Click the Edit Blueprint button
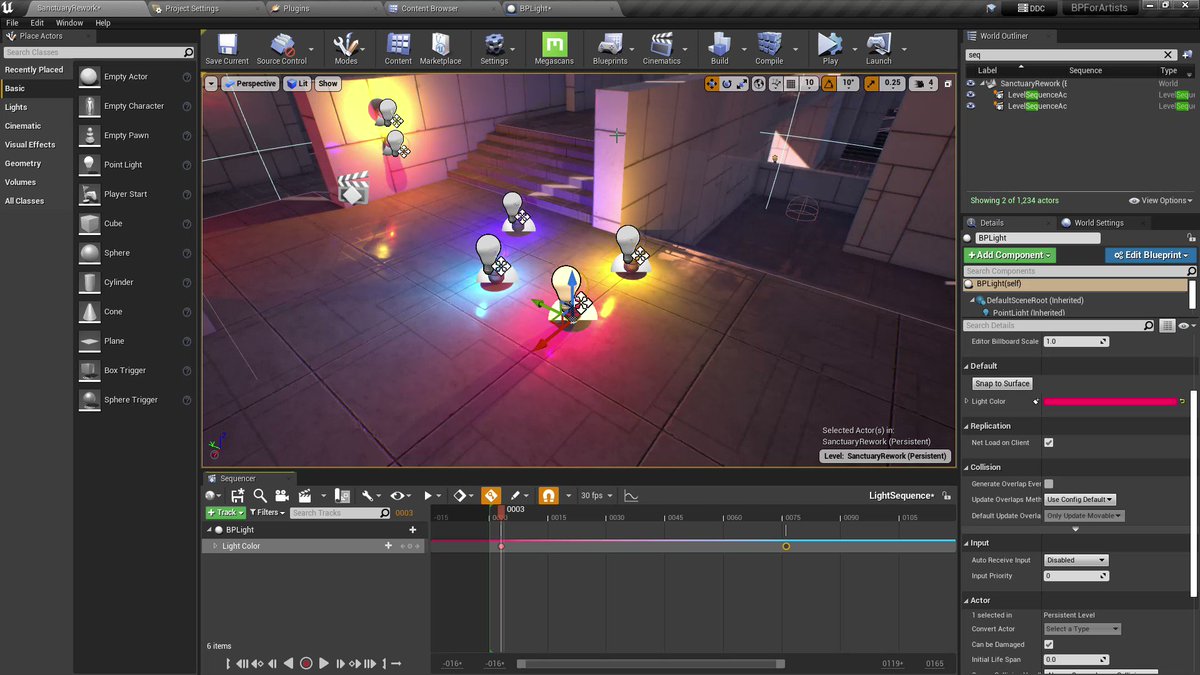1200x675 pixels. pyautogui.click(x=1150, y=255)
